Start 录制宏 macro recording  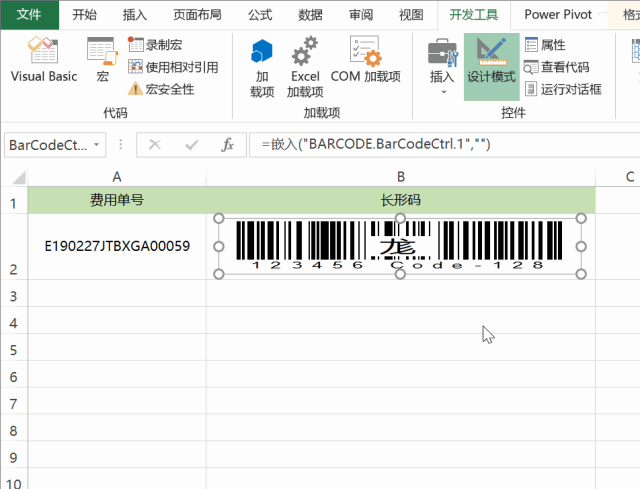coord(155,44)
